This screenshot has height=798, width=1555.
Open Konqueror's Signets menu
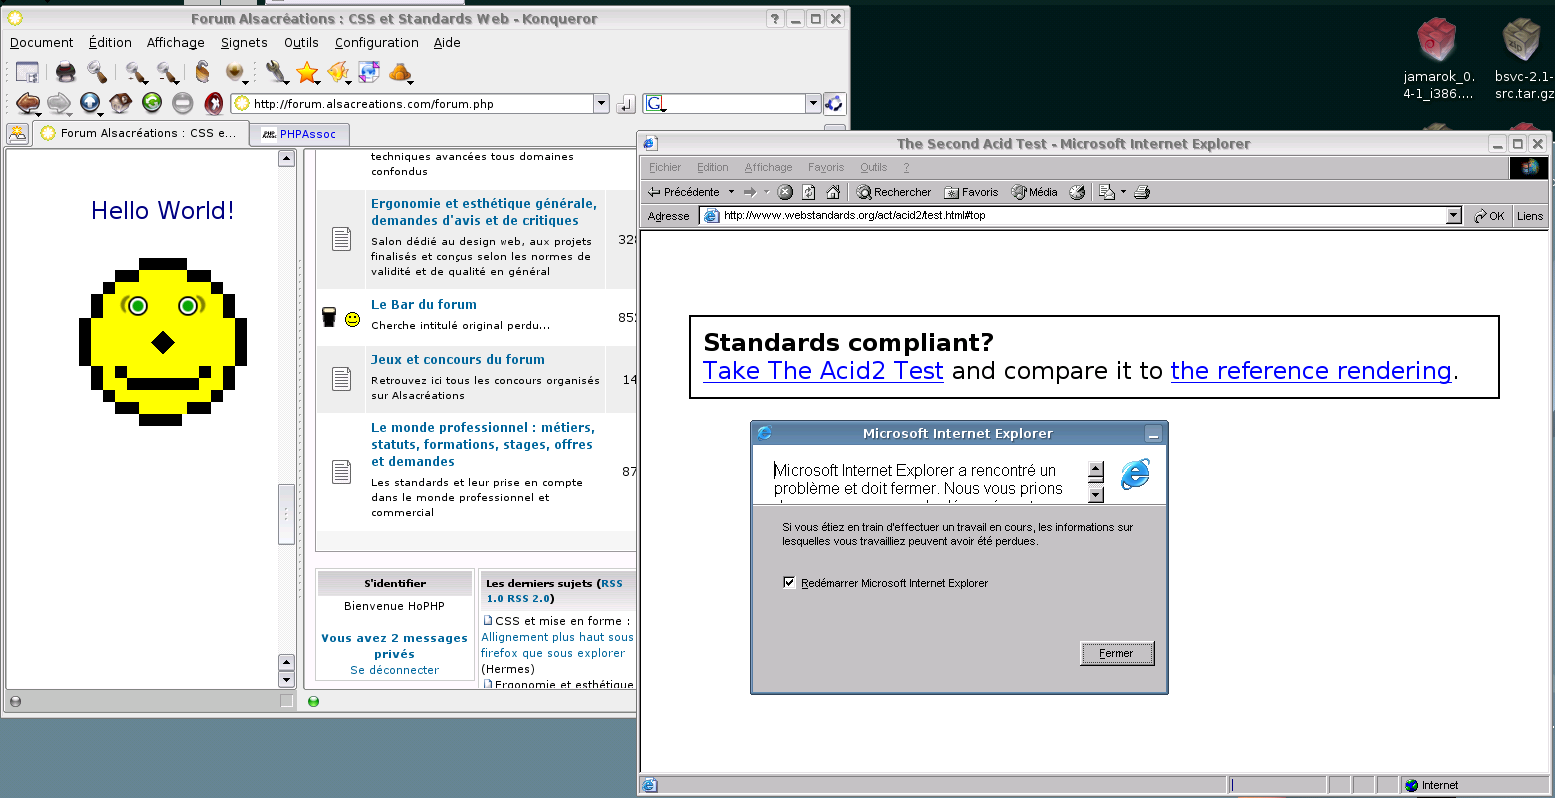click(x=244, y=43)
